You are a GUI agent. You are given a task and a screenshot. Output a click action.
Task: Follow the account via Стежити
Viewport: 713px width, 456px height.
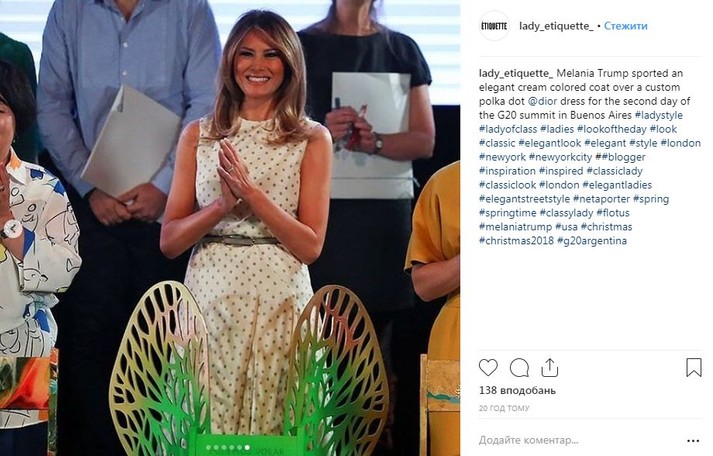click(x=625, y=26)
